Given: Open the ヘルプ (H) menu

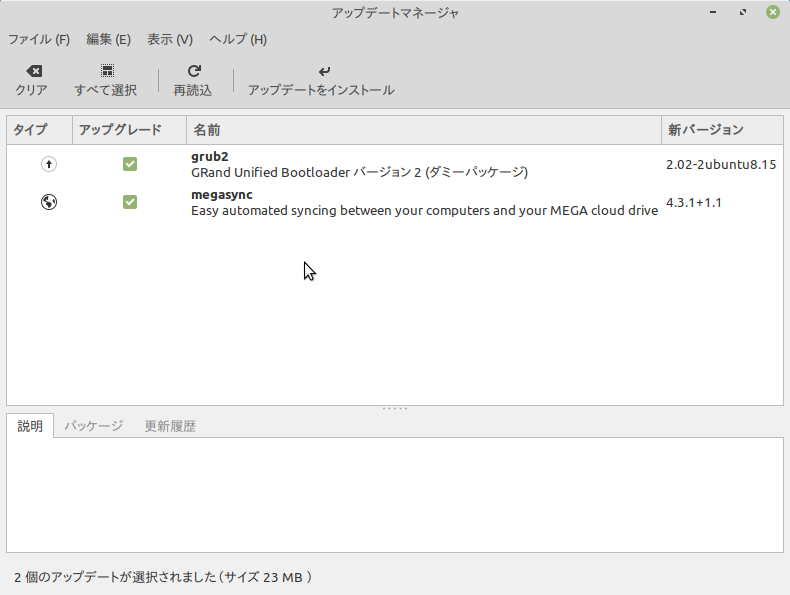Looking at the screenshot, I should [238, 39].
